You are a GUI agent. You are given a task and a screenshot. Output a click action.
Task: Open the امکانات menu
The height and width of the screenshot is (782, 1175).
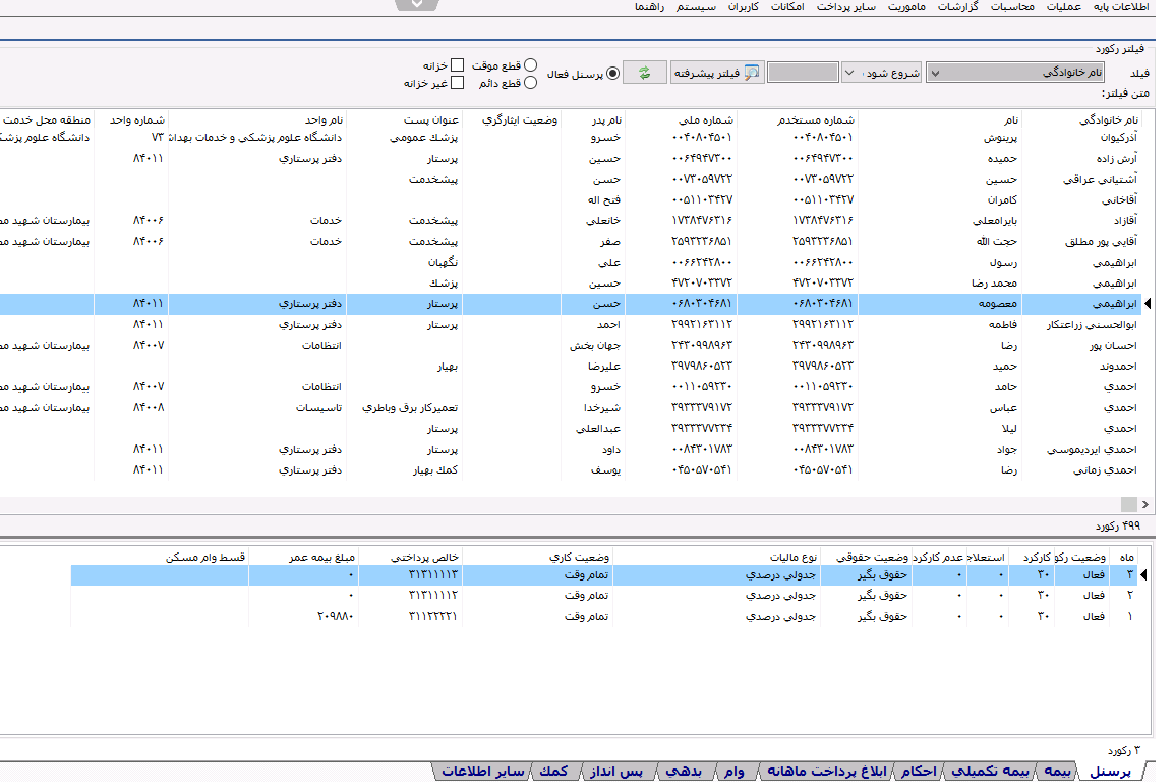(788, 7)
